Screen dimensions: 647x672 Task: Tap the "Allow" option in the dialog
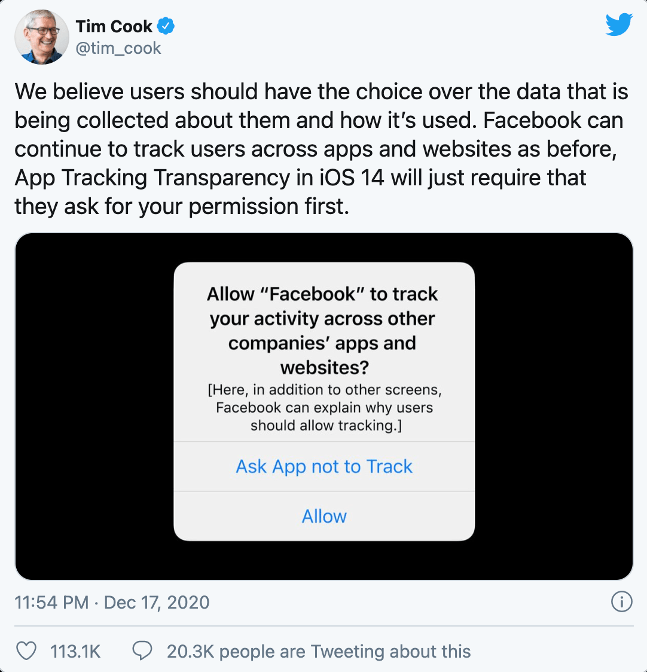pos(324,516)
